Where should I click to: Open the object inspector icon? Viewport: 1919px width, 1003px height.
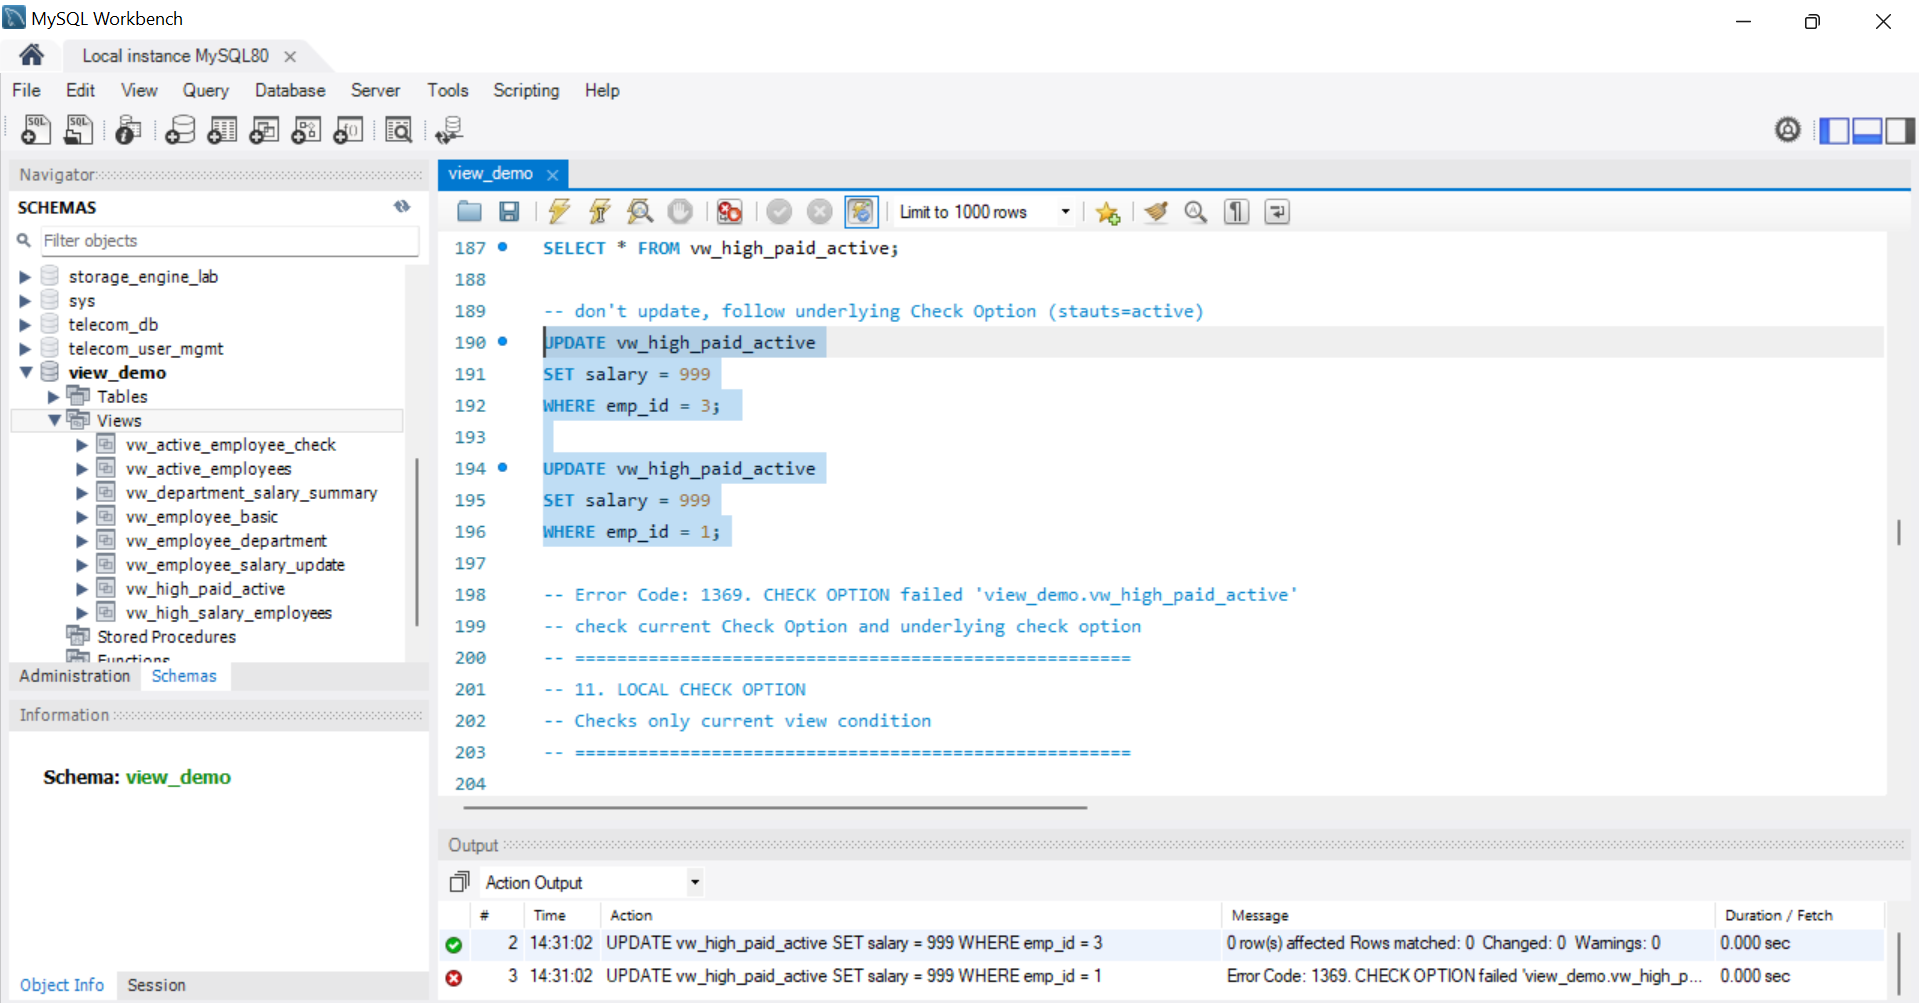point(128,130)
